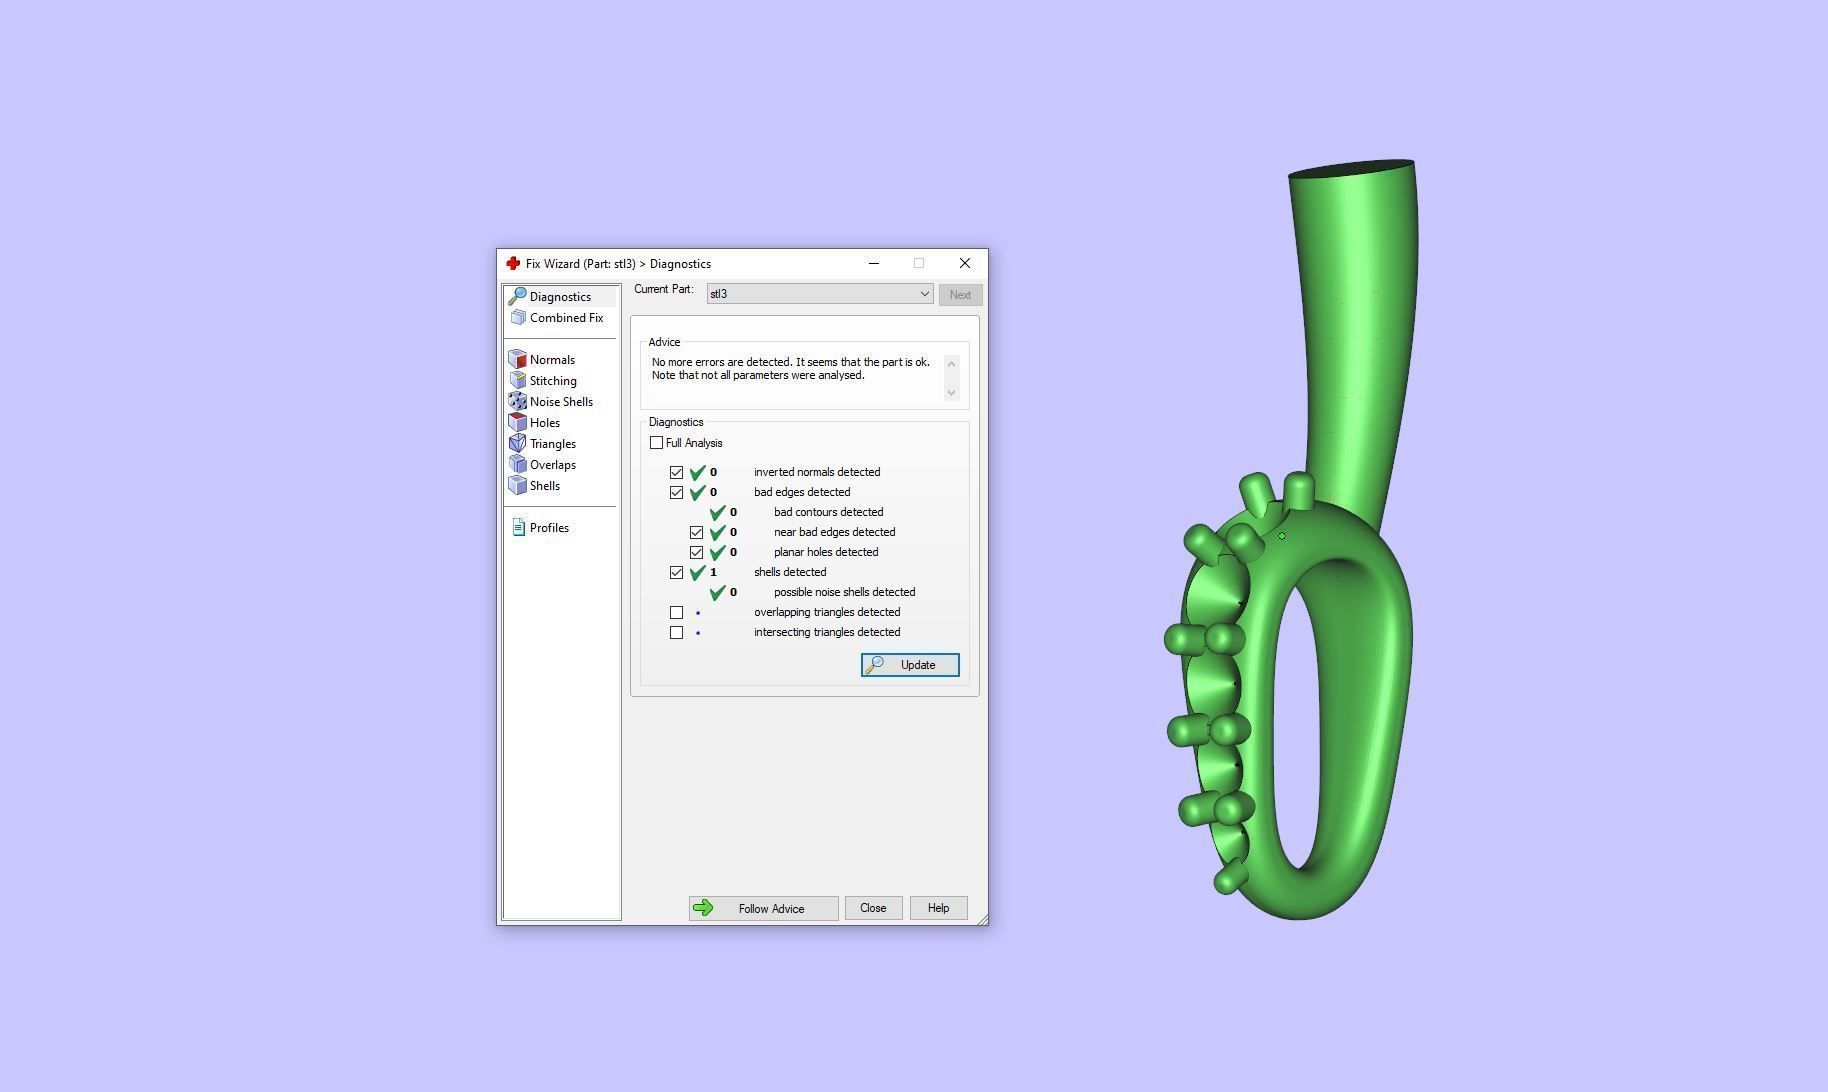Open the Combined Fix page
Image resolution: width=1828 pixels, height=1092 pixels.
[x=566, y=318]
